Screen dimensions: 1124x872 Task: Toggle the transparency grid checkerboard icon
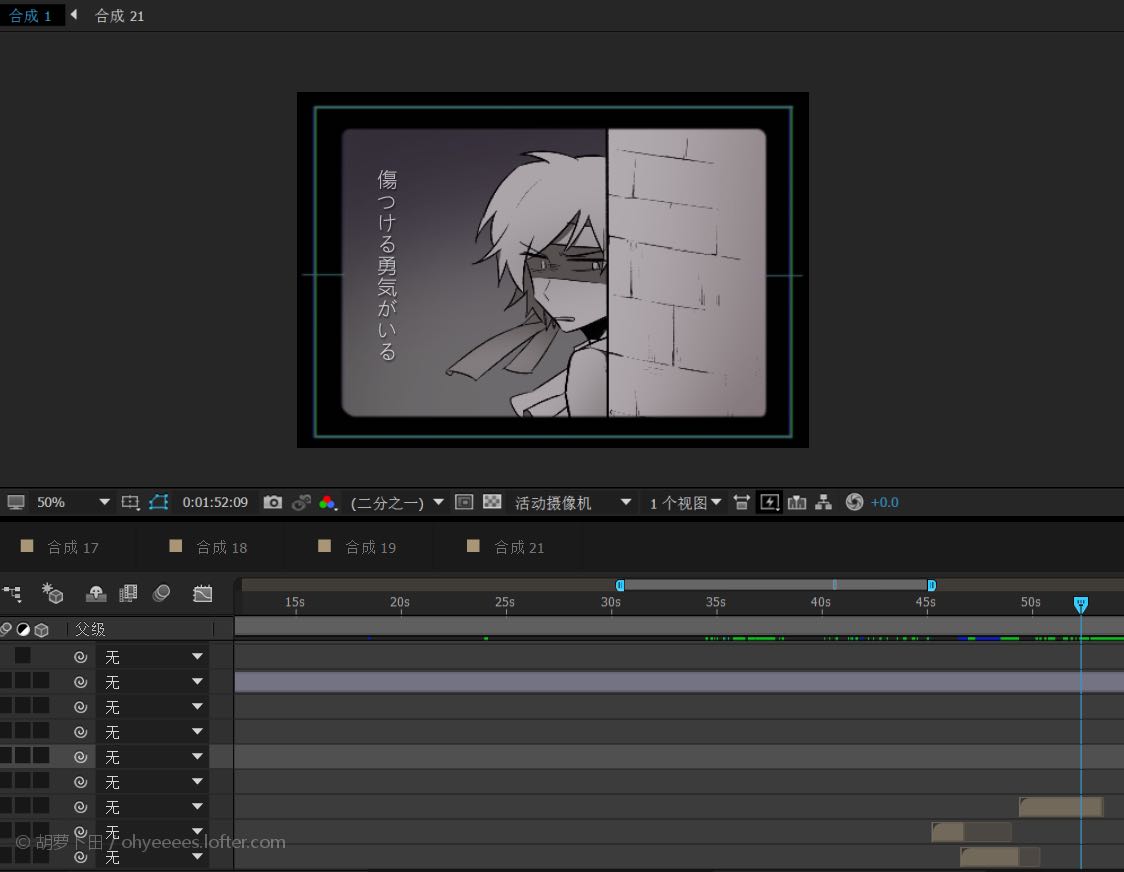click(492, 502)
